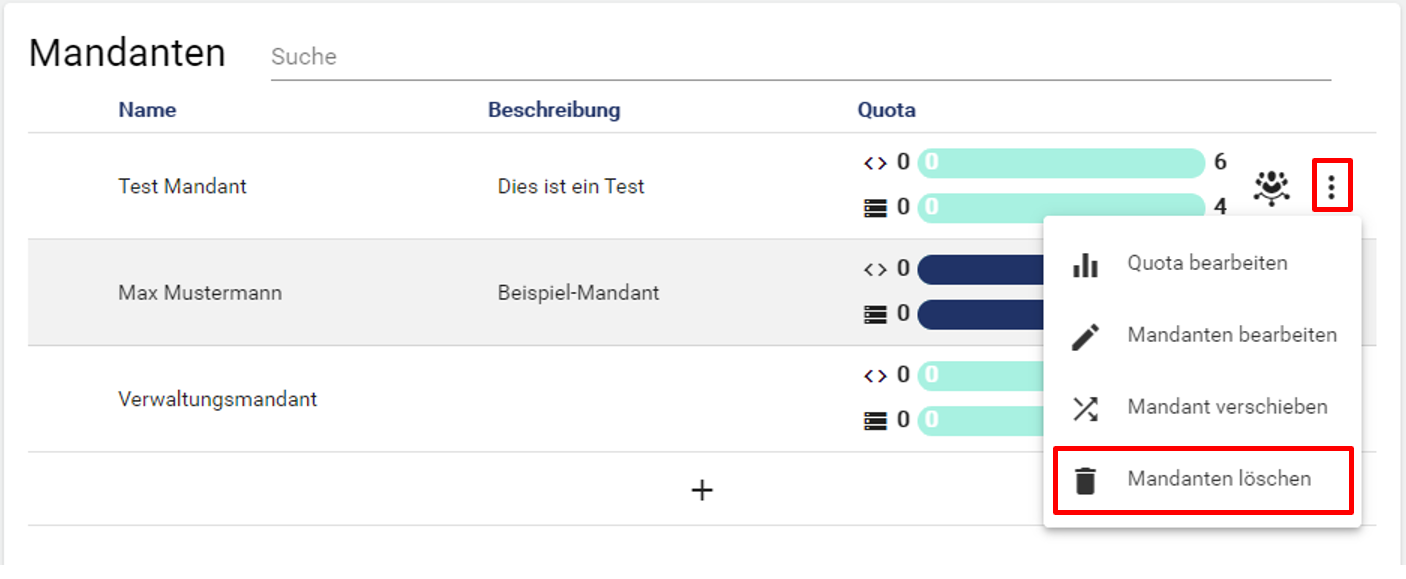1406x579 pixels.
Task: Click the bug-like icon in the Test Mandant row
Action: point(1271,187)
